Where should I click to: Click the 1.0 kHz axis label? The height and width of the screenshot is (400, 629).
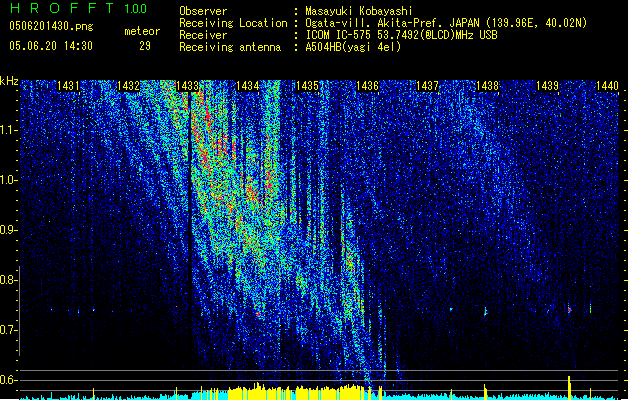pyautogui.click(x=9, y=180)
